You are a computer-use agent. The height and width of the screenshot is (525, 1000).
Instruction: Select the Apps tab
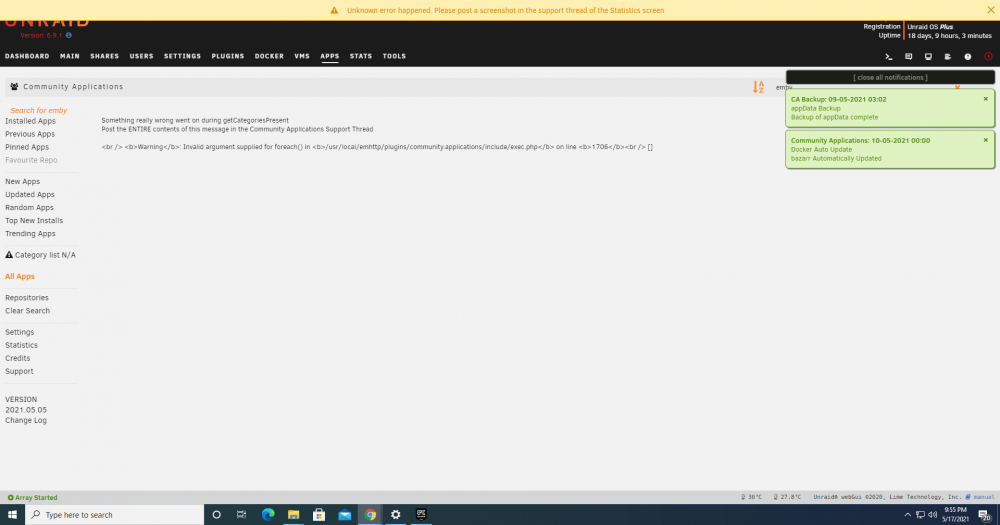click(x=330, y=56)
